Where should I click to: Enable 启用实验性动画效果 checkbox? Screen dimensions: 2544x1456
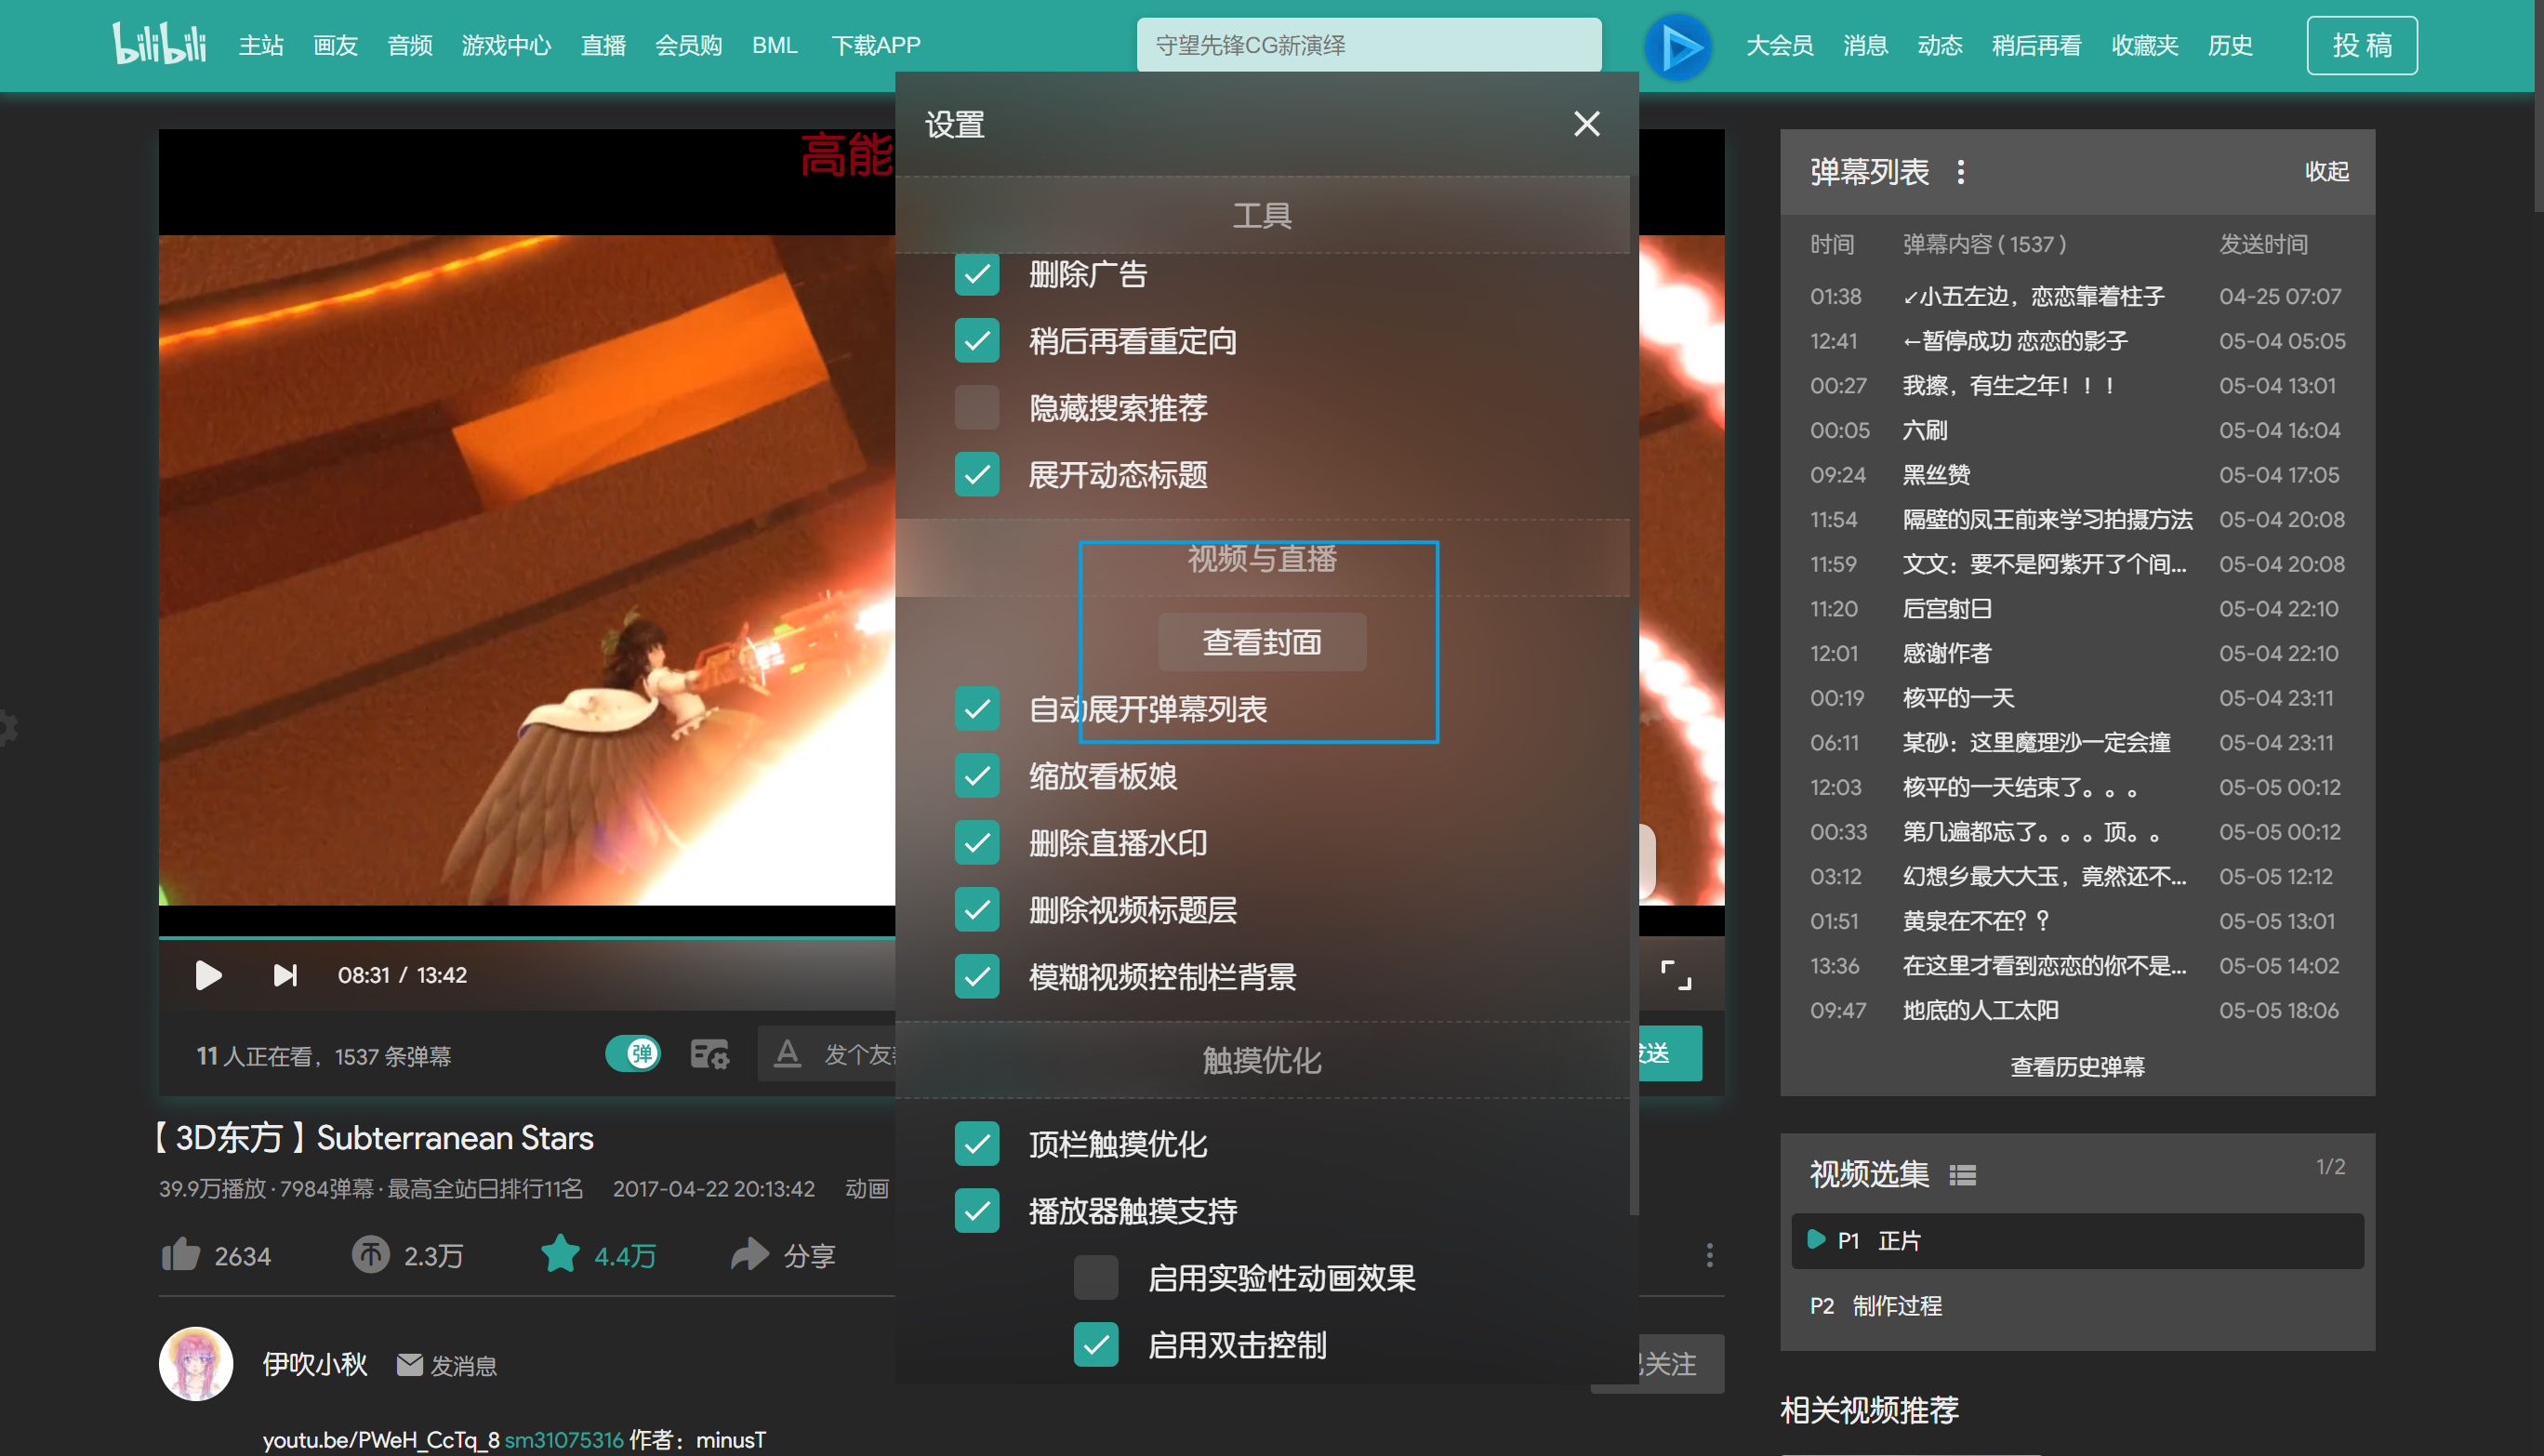(1096, 1278)
